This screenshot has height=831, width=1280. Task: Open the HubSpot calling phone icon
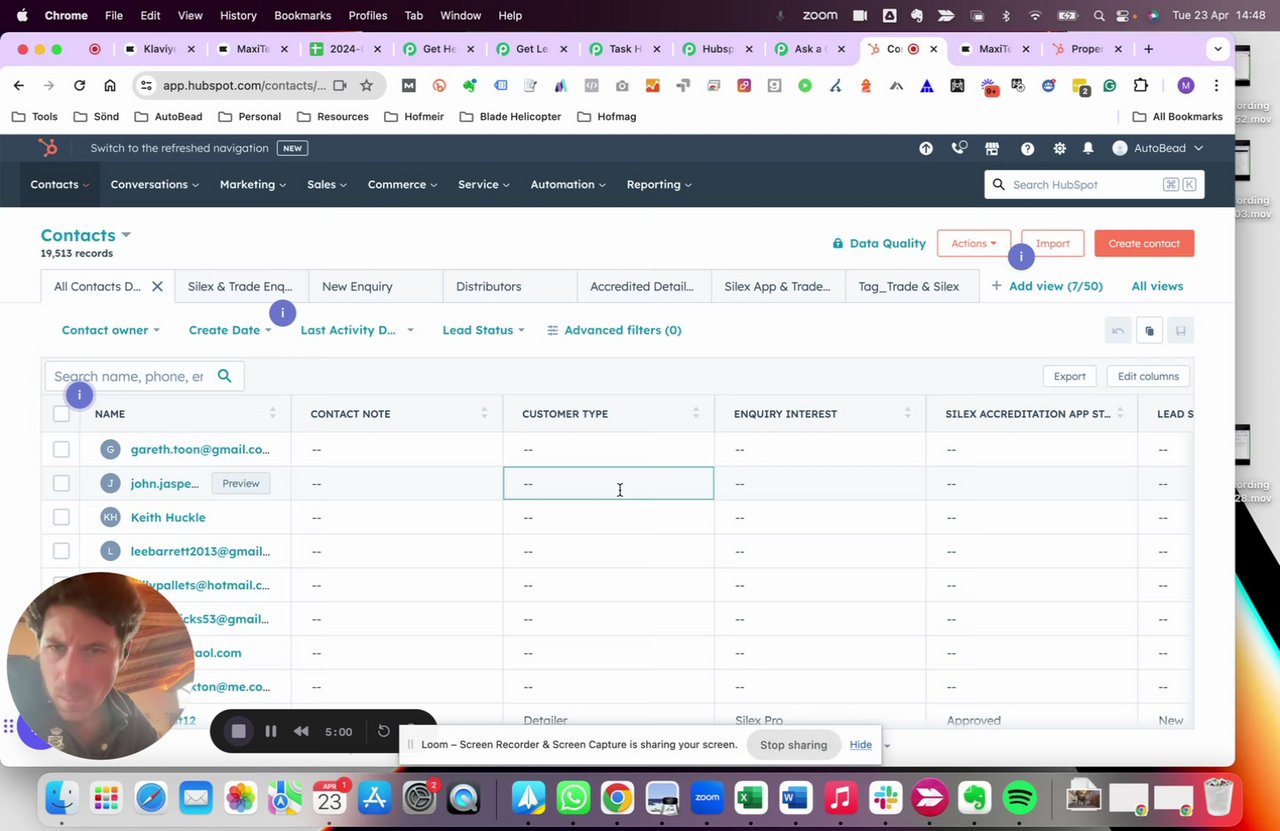point(959,148)
